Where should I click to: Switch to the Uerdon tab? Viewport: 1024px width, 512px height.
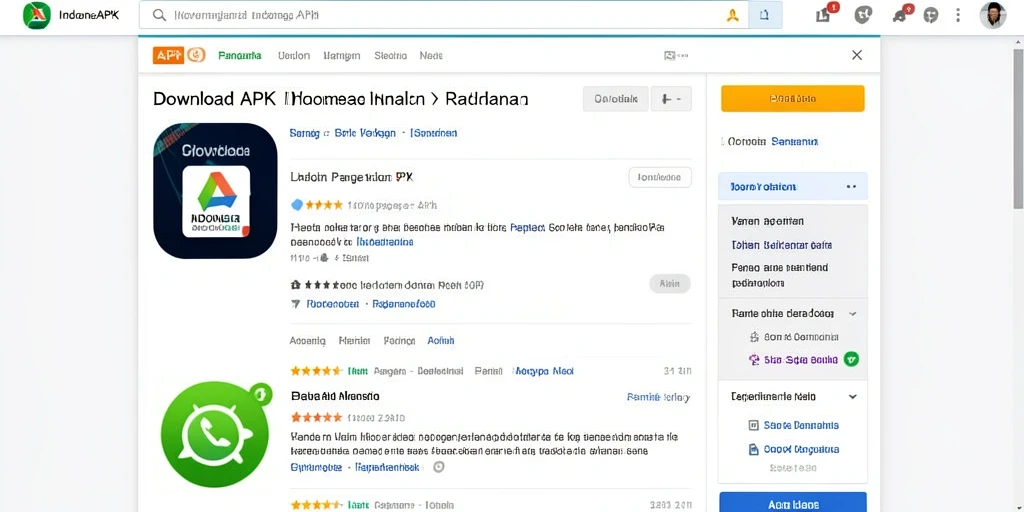click(x=294, y=56)
